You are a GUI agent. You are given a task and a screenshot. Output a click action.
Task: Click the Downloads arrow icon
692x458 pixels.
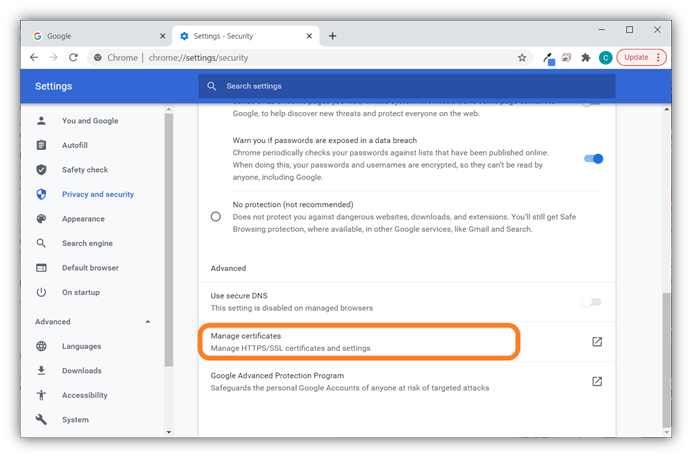pos(41,371)
